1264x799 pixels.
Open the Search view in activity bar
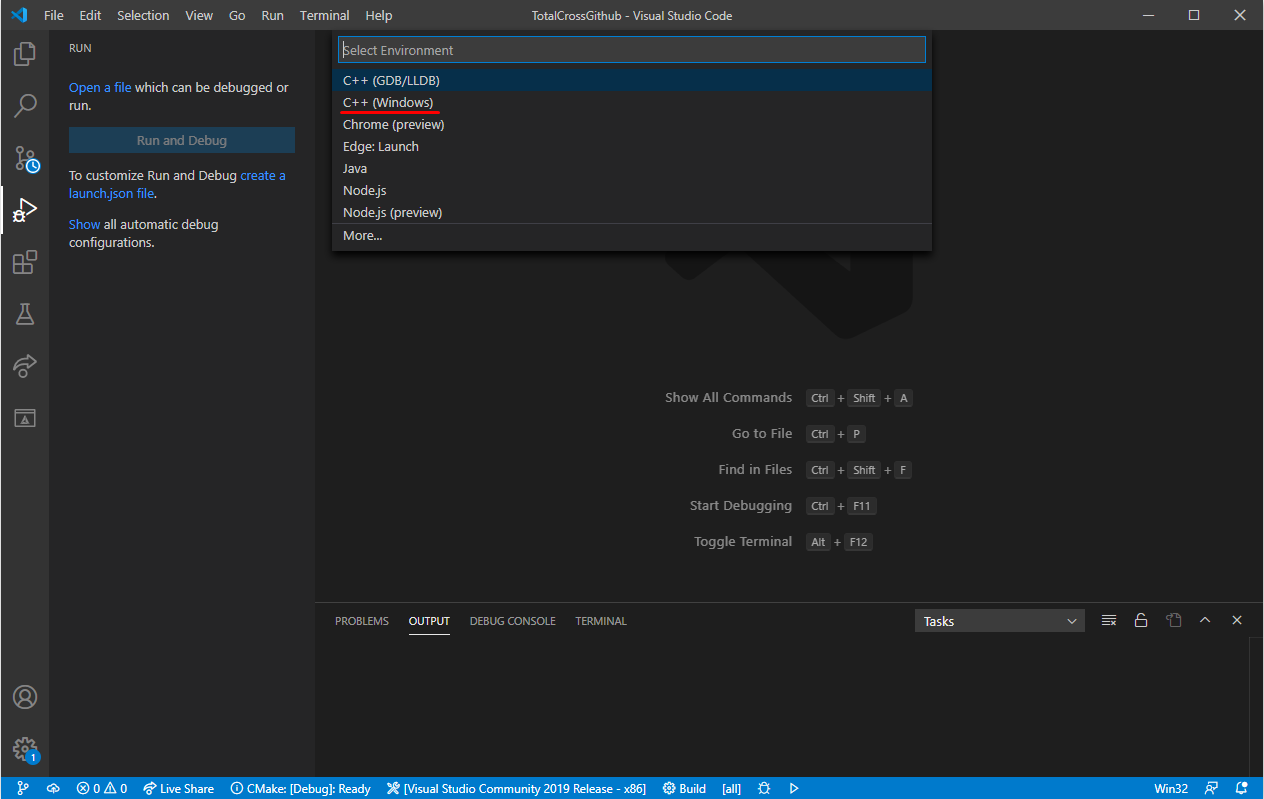pos(25,105)
